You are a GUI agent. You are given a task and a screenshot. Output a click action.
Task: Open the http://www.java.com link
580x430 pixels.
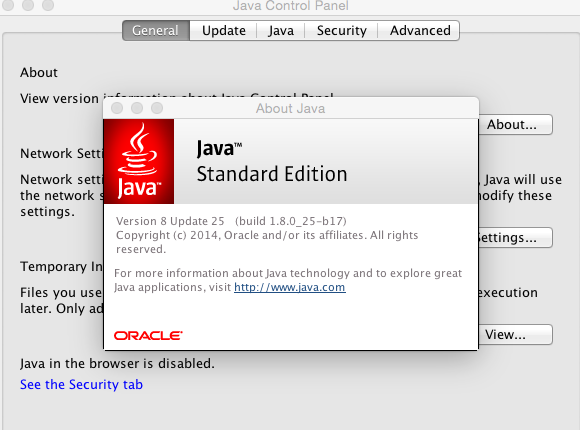290,287
